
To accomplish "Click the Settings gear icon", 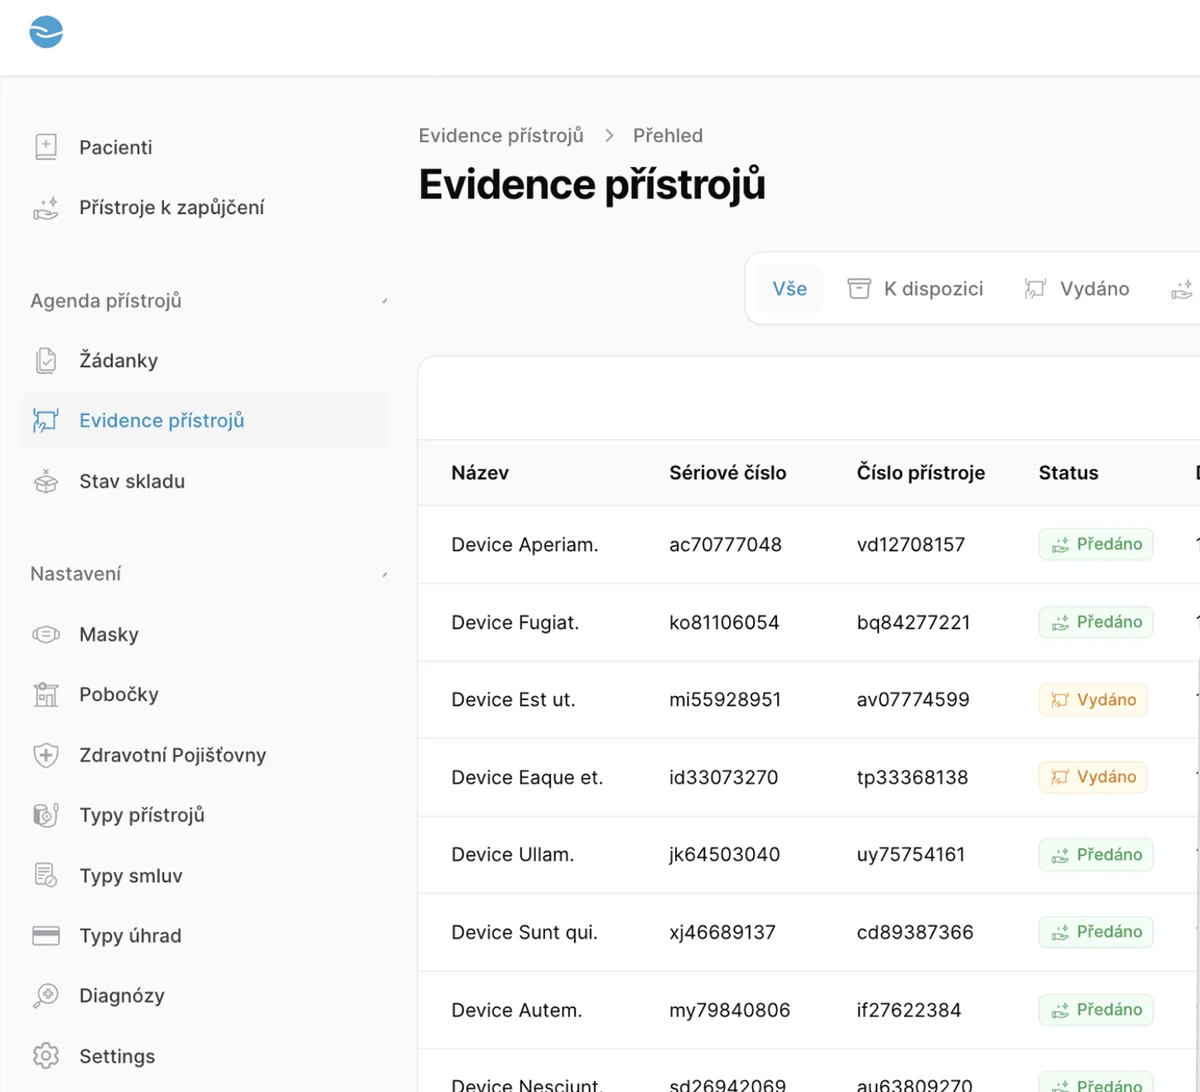I will click(46, 1056).
